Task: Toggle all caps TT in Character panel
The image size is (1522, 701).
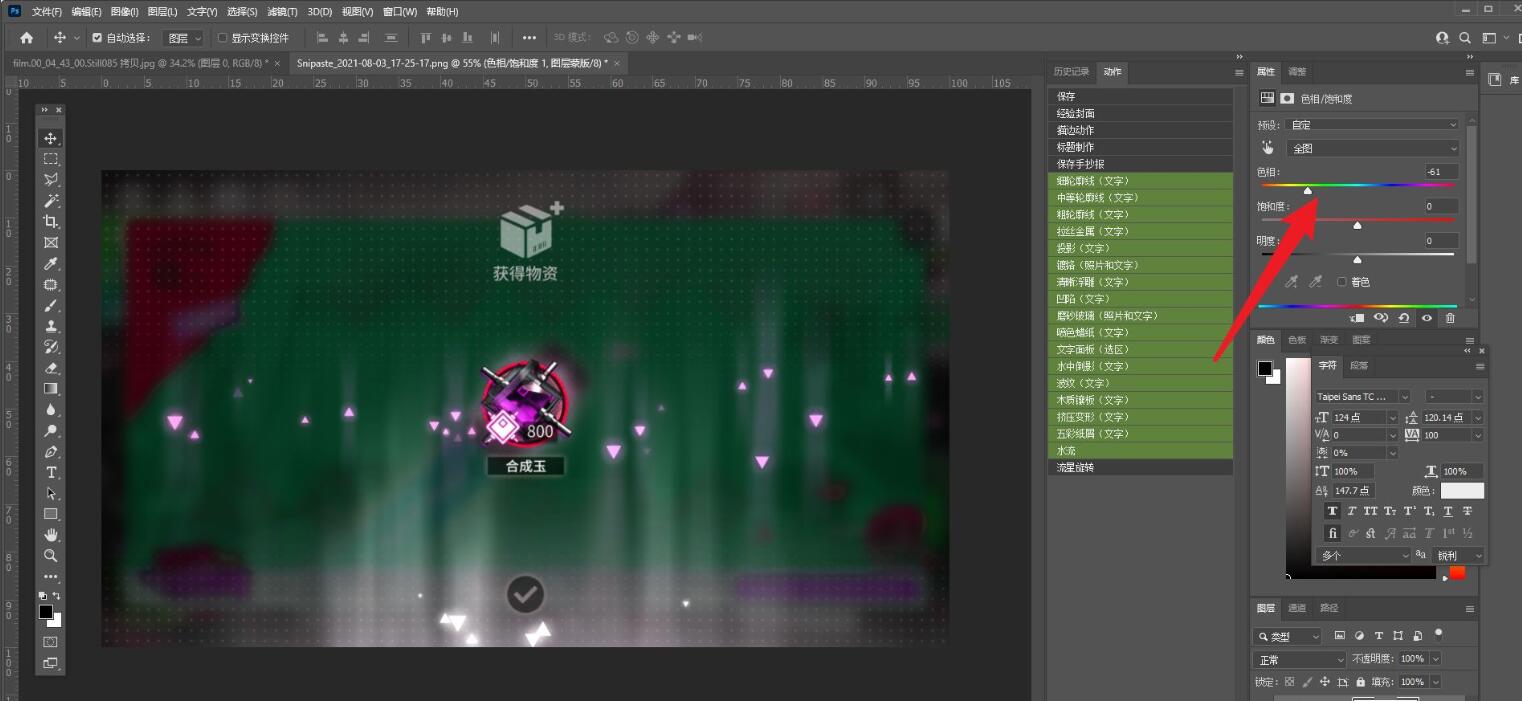Action: pos(1371,511)
